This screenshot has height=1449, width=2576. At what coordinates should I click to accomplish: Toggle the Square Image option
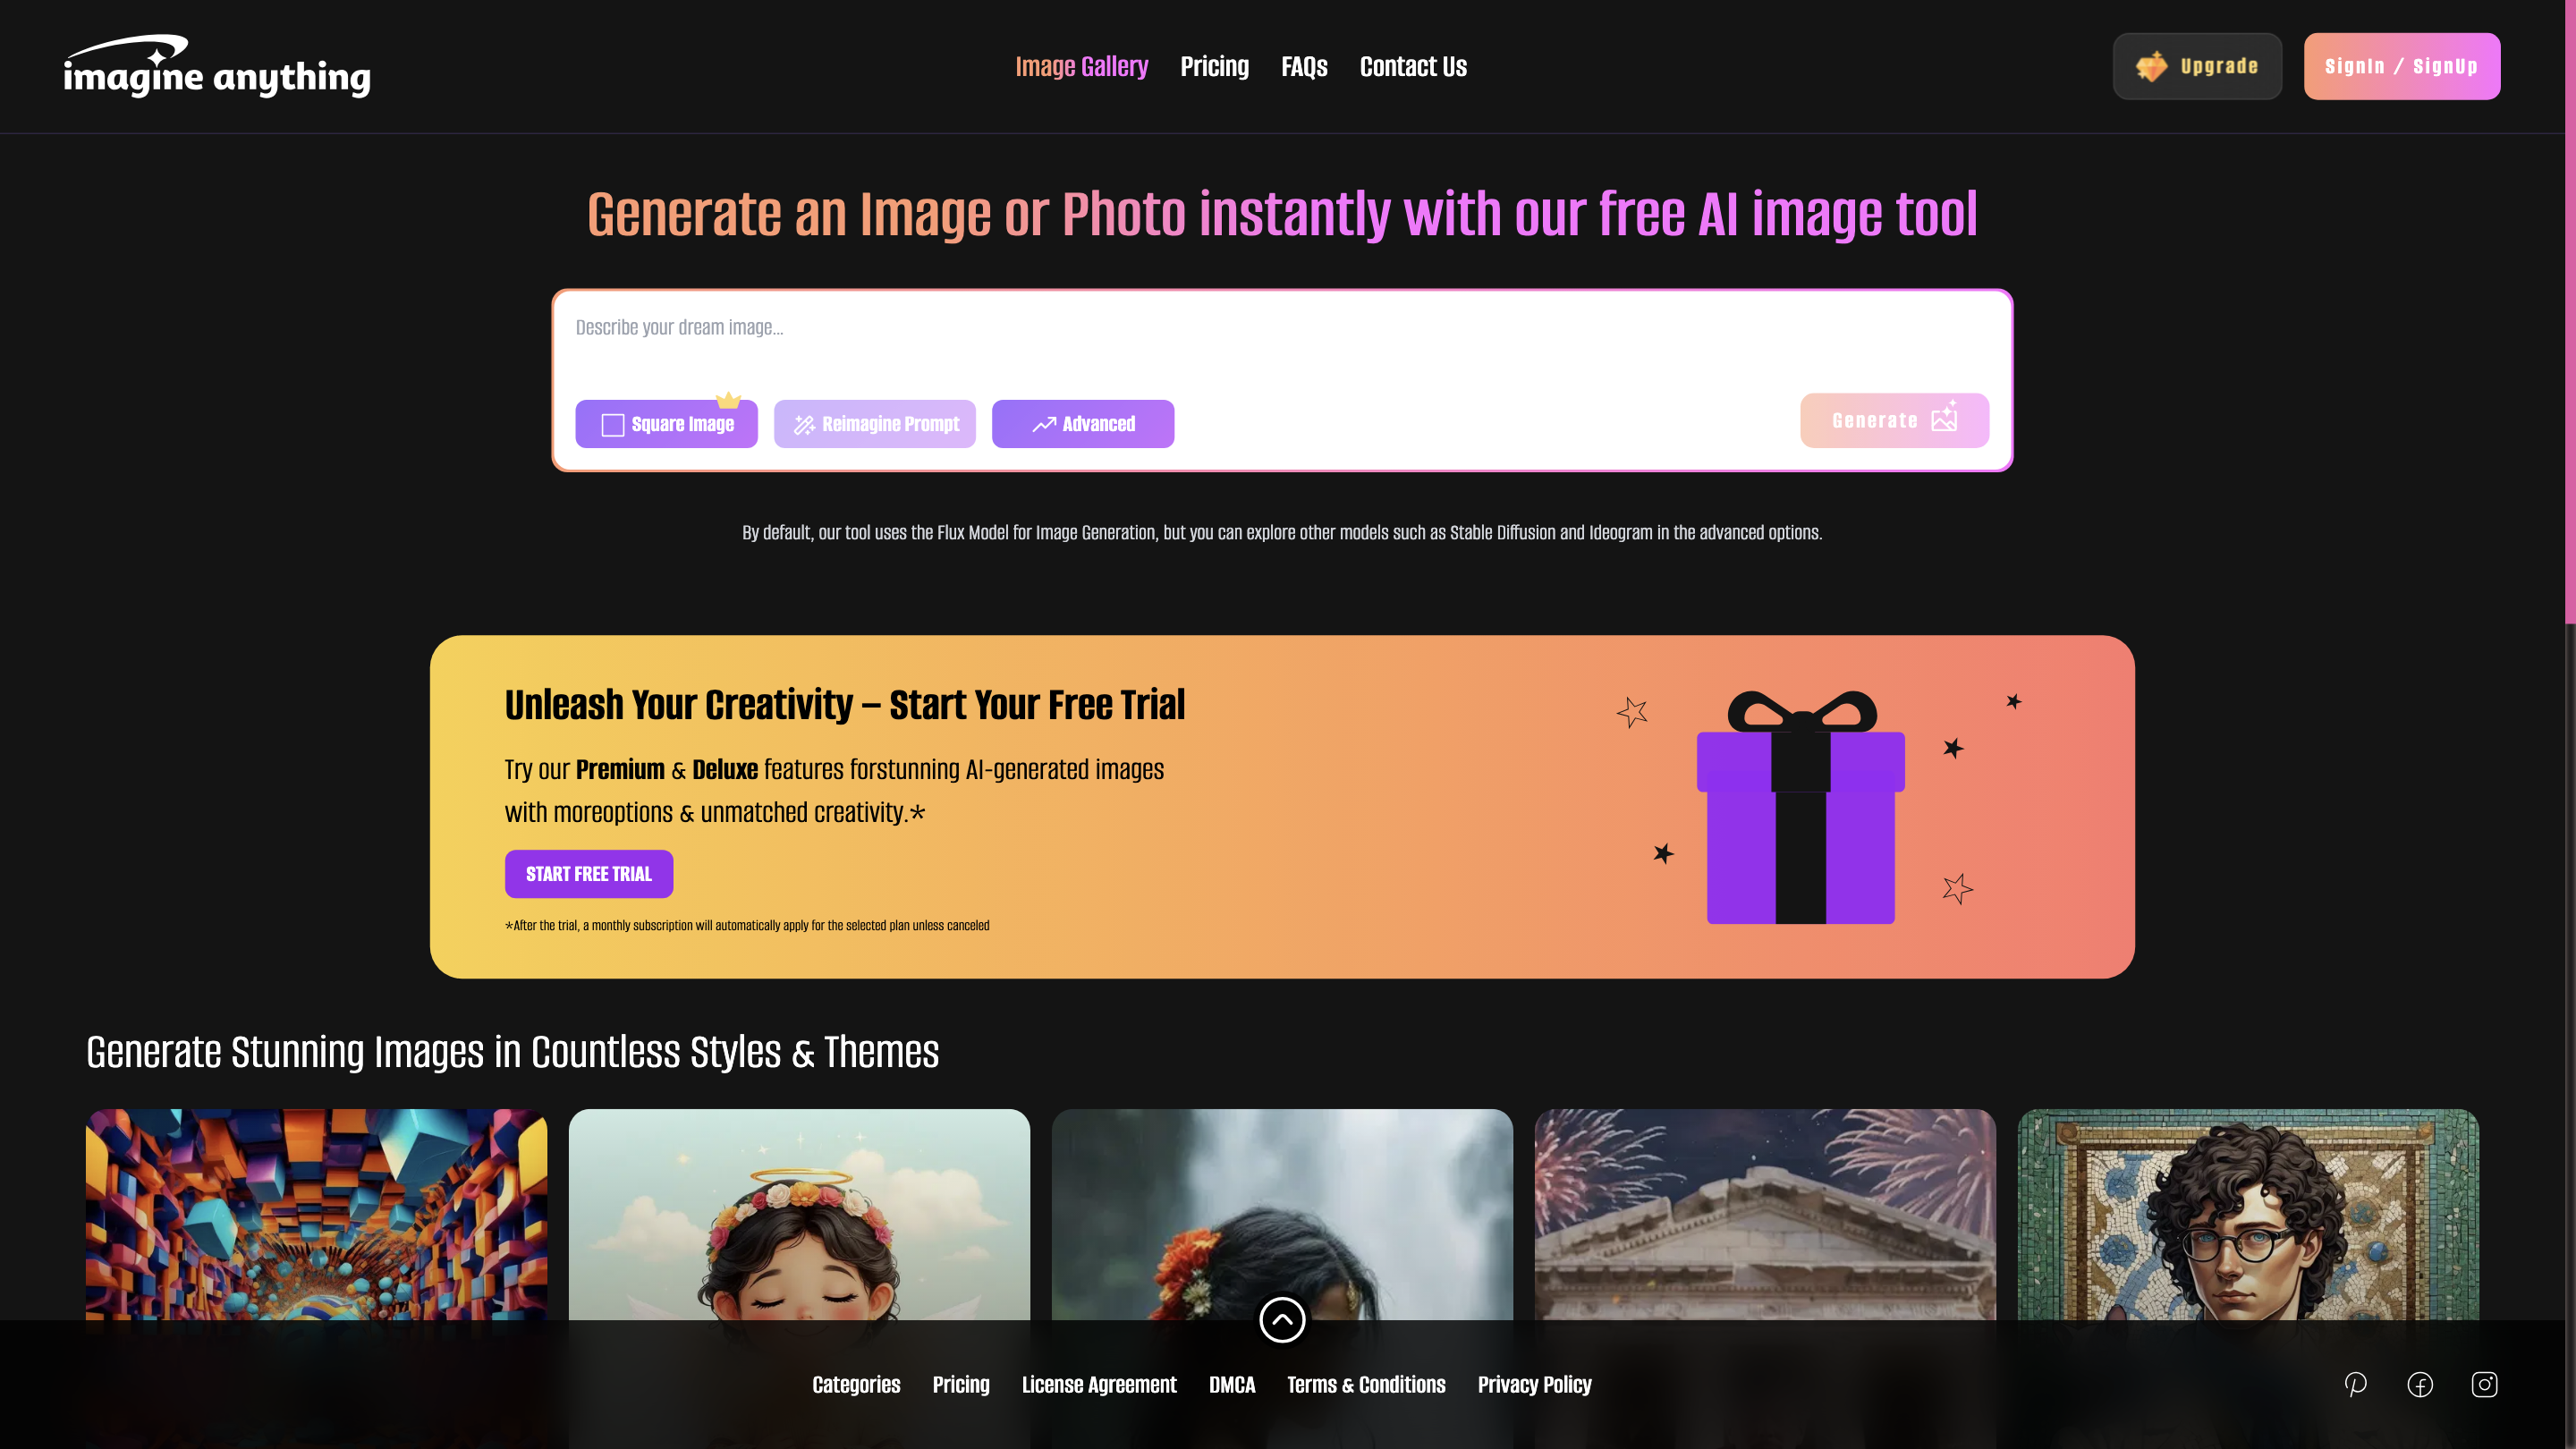666,424
